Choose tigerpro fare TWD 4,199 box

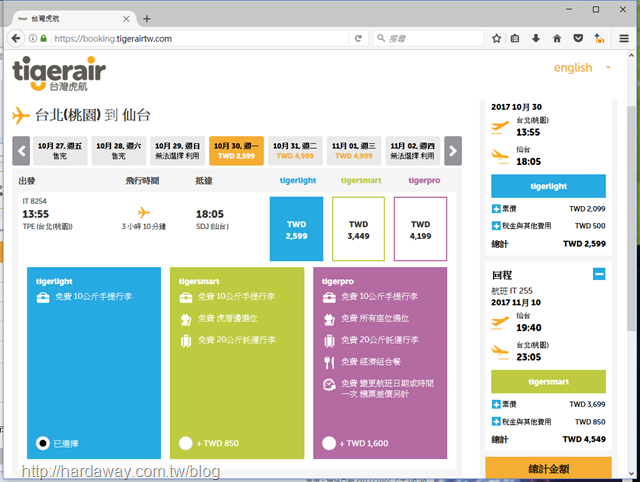pyautogui.click(x=420, y=229)
